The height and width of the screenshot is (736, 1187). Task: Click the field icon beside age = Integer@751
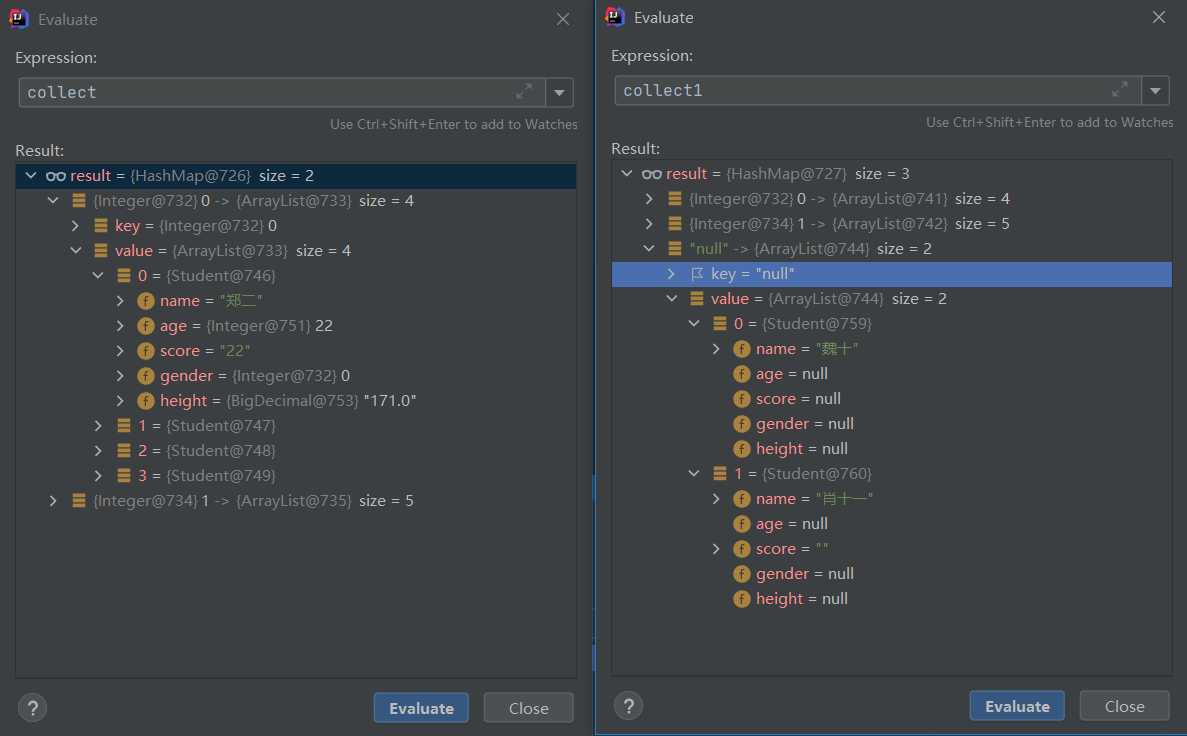pyautogui.click(x=146, y=326)
